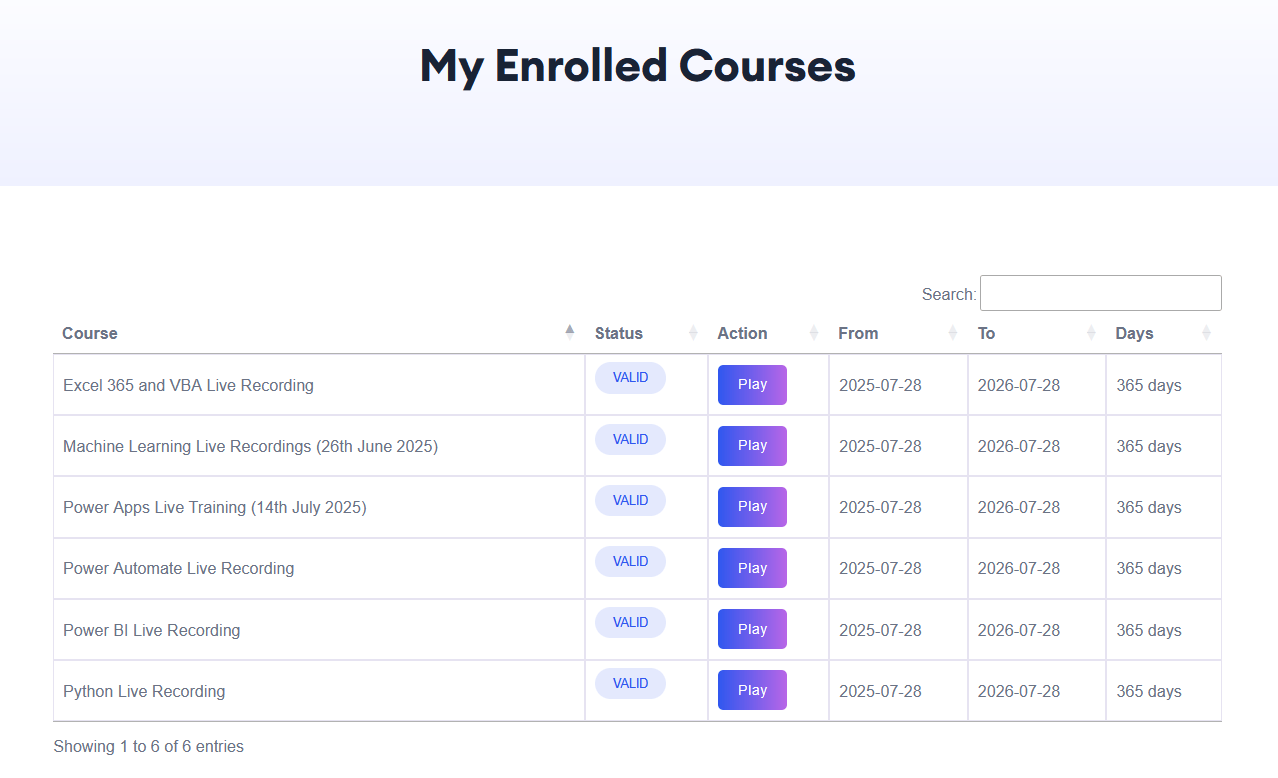This screenshot has height=778, width=1278.
Task: Play the Python Live Recording course
Action: pos(752,689)
